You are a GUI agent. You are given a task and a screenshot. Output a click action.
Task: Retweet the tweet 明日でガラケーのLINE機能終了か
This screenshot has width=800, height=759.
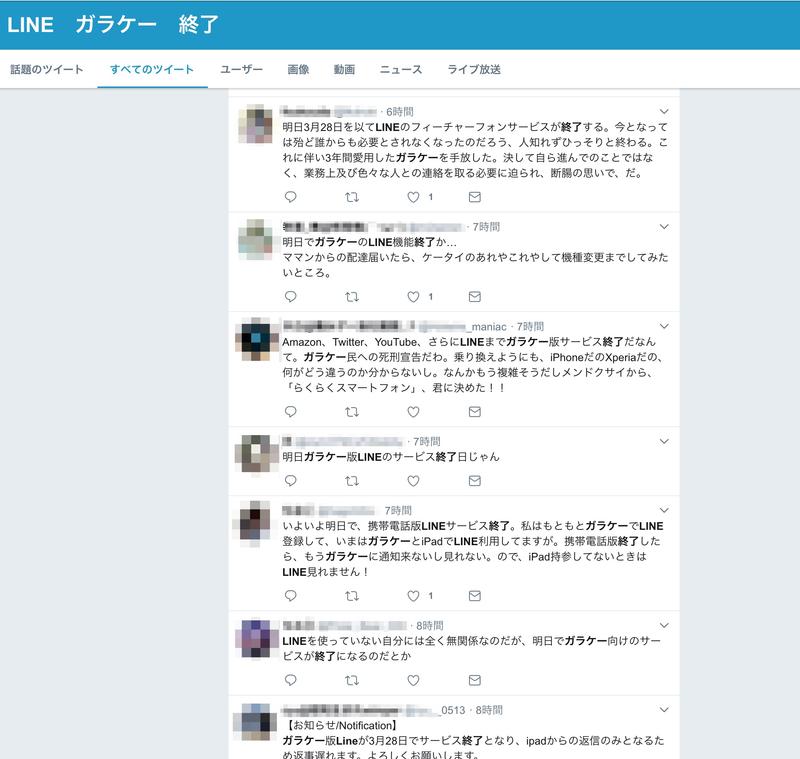pyautogui.click(x=352, y=296)
